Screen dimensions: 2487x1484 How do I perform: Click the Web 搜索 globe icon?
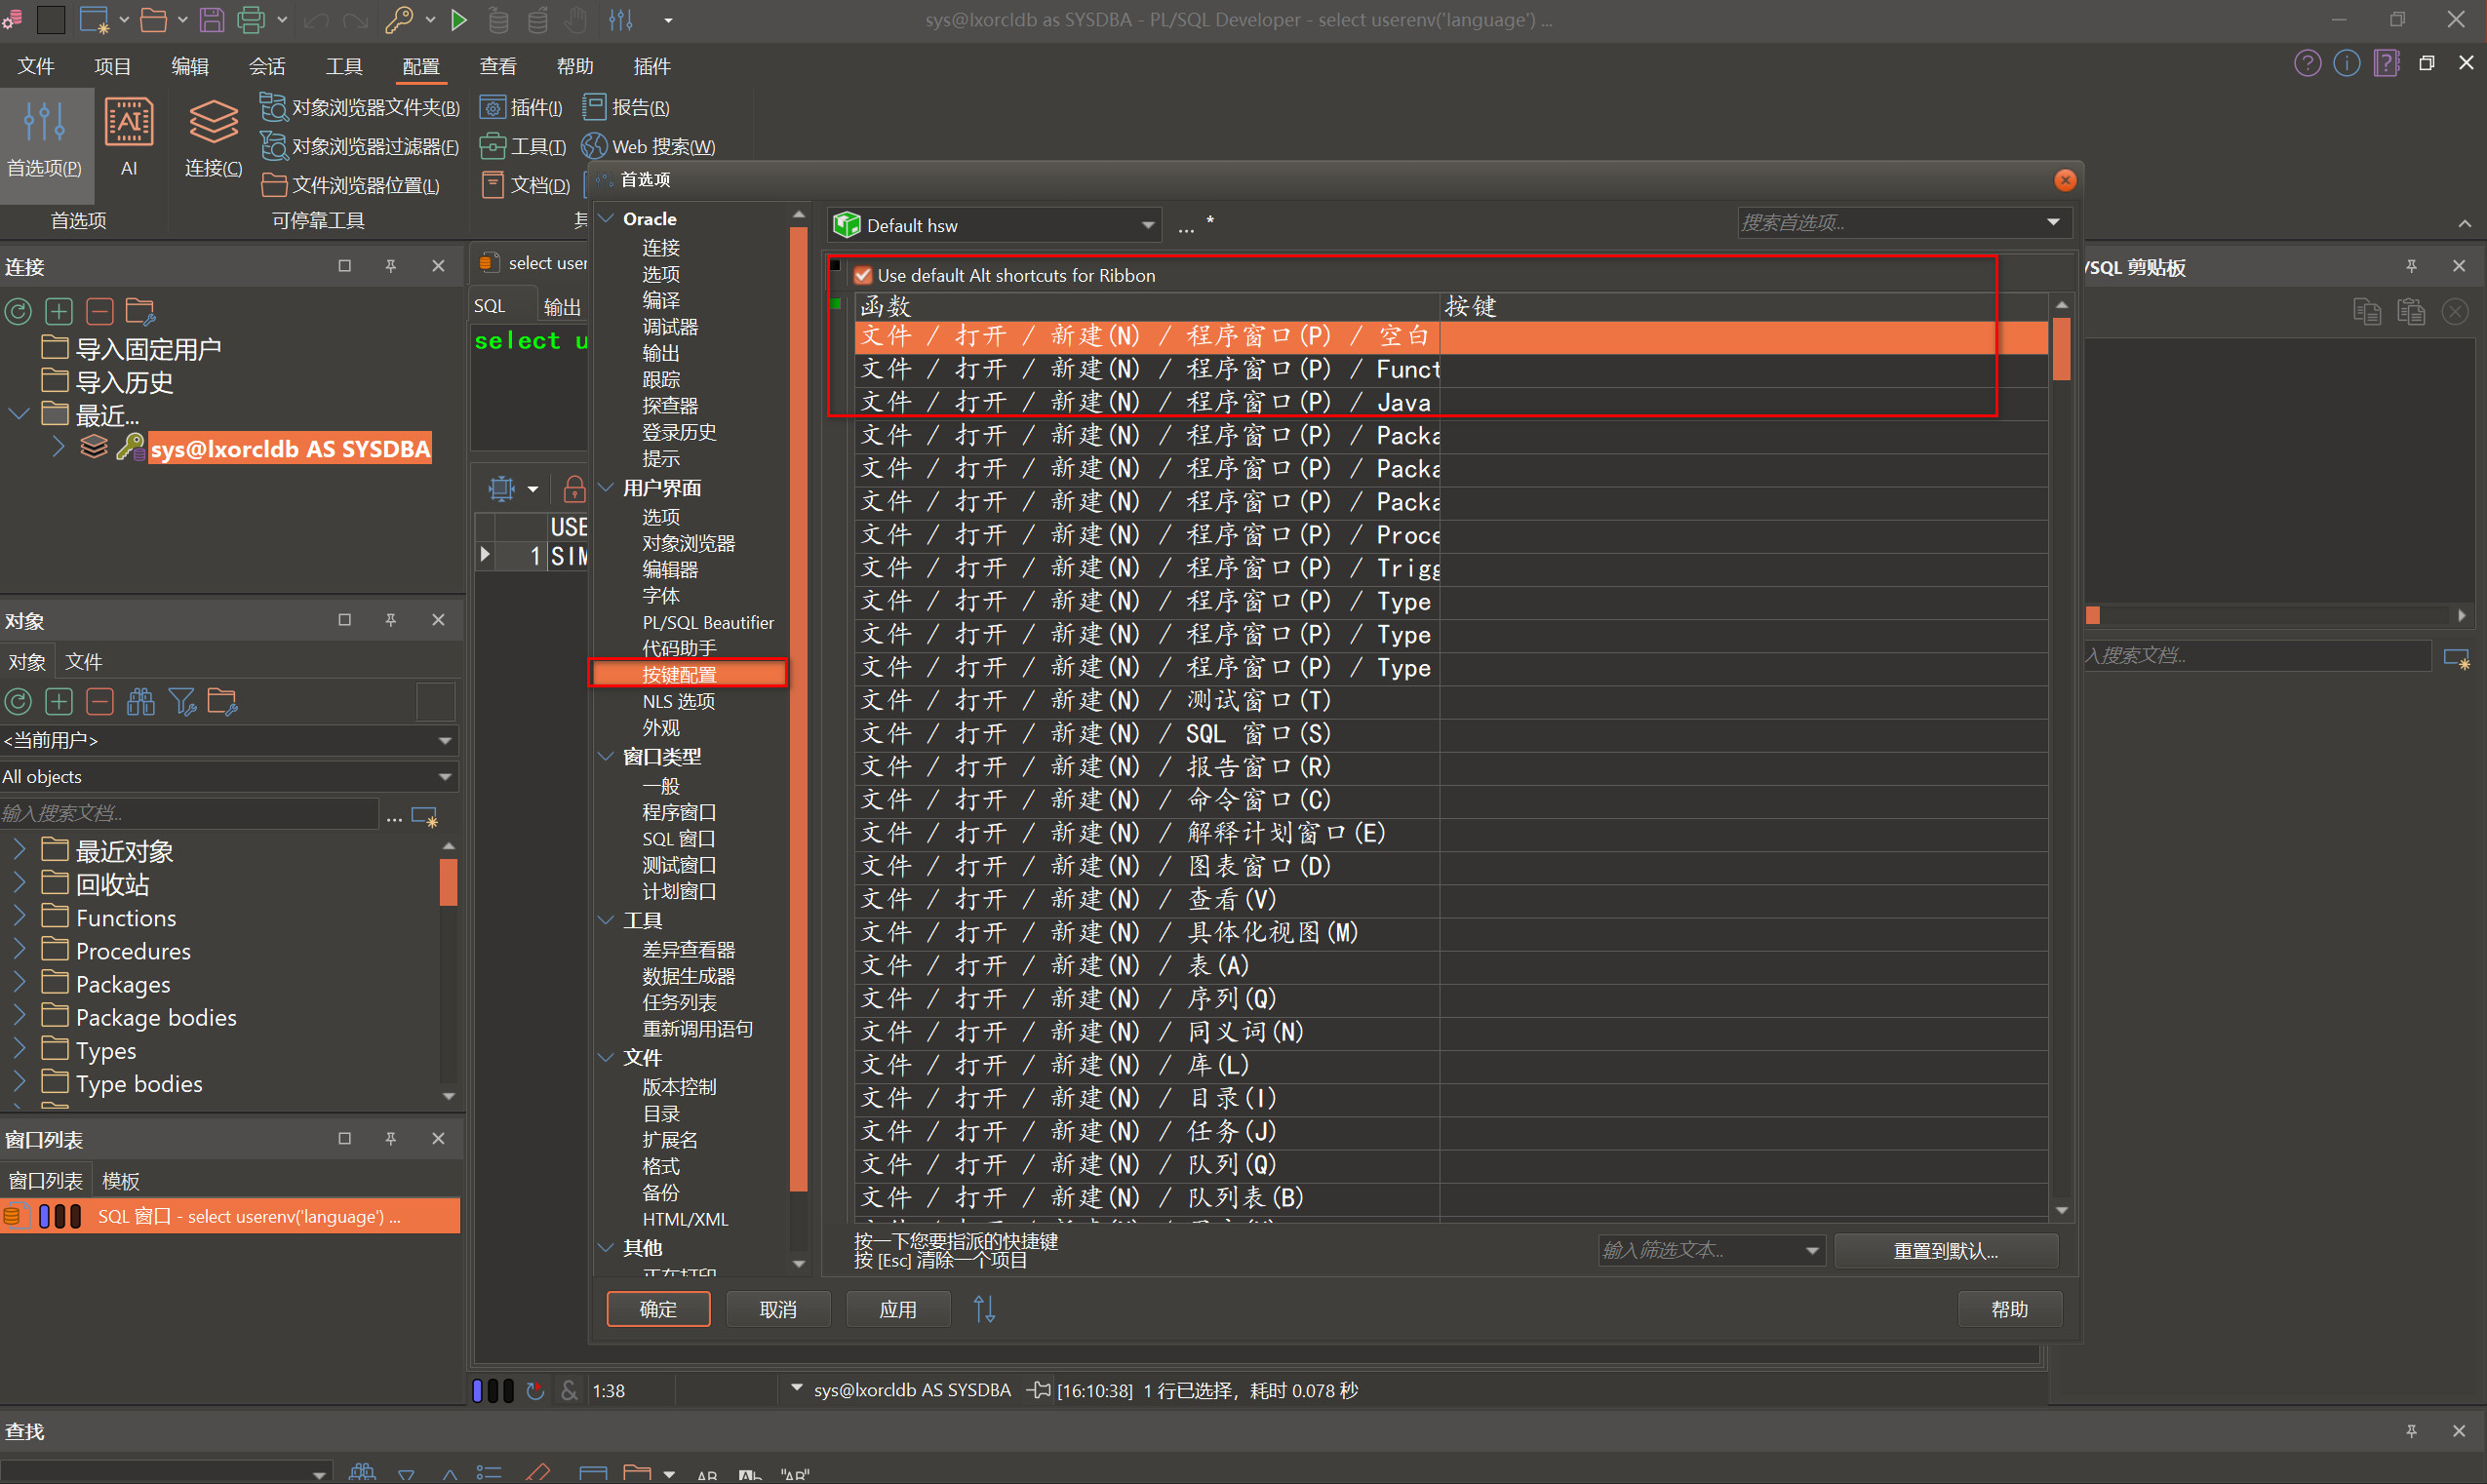click(x=594, y=146)
